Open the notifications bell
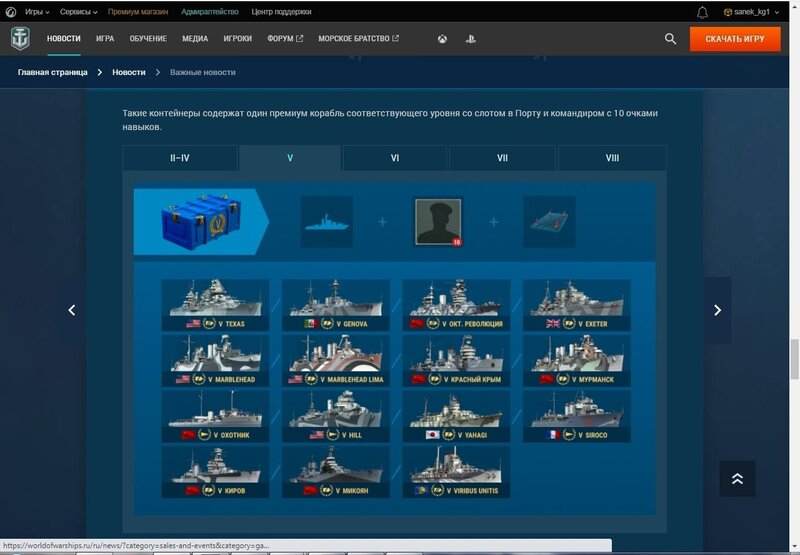Image resolution: width=800 pixels, height=555 pixels. [703, 12]
